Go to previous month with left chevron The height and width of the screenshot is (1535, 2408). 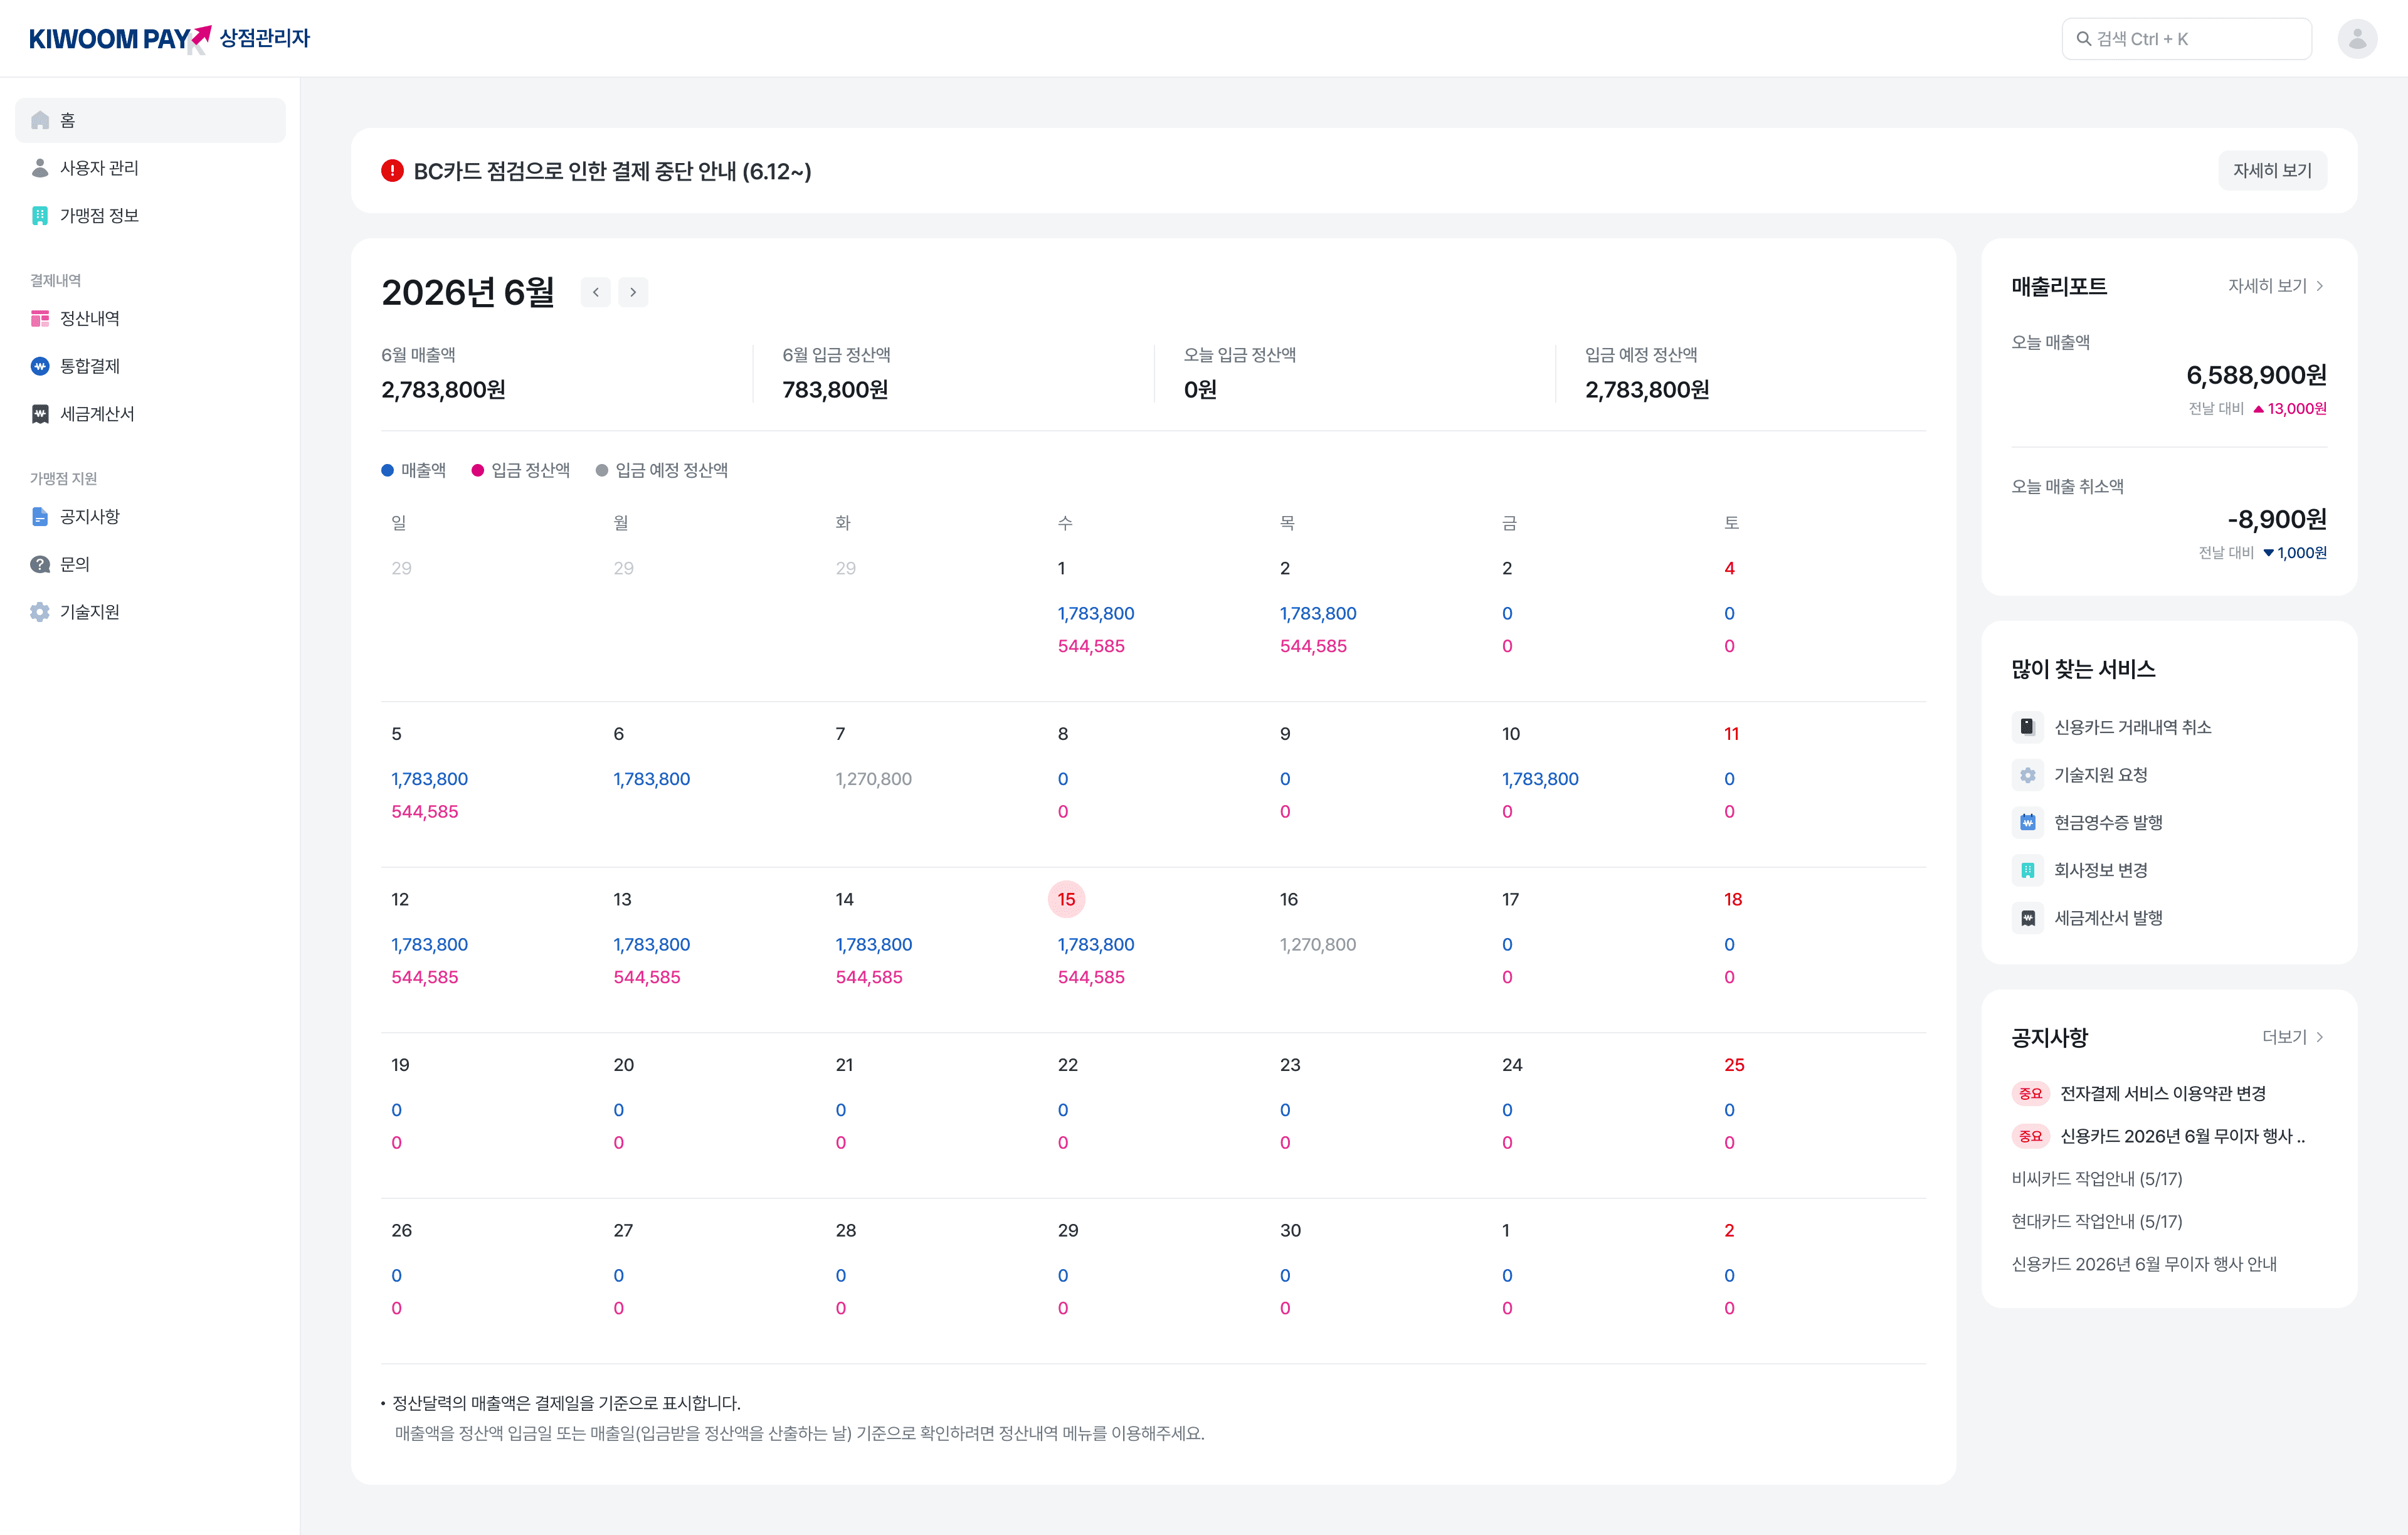596,292
